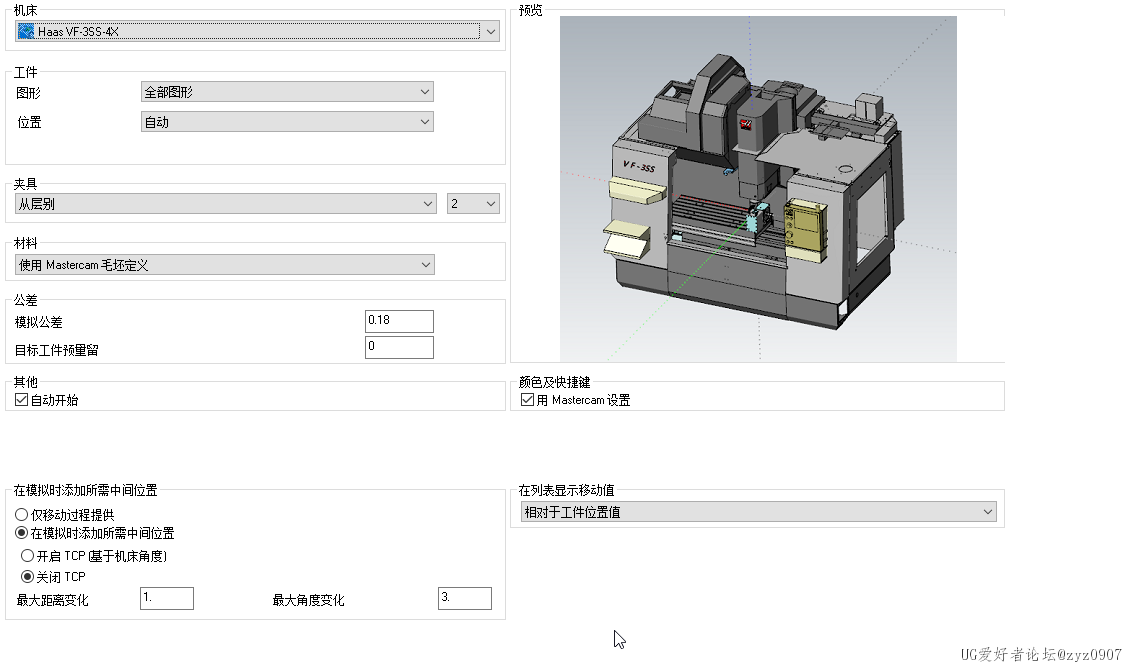The width and height of the screenshot is (1125, 666).
Task: Click the 最大角度变化 label
Action: click(309, 600)
